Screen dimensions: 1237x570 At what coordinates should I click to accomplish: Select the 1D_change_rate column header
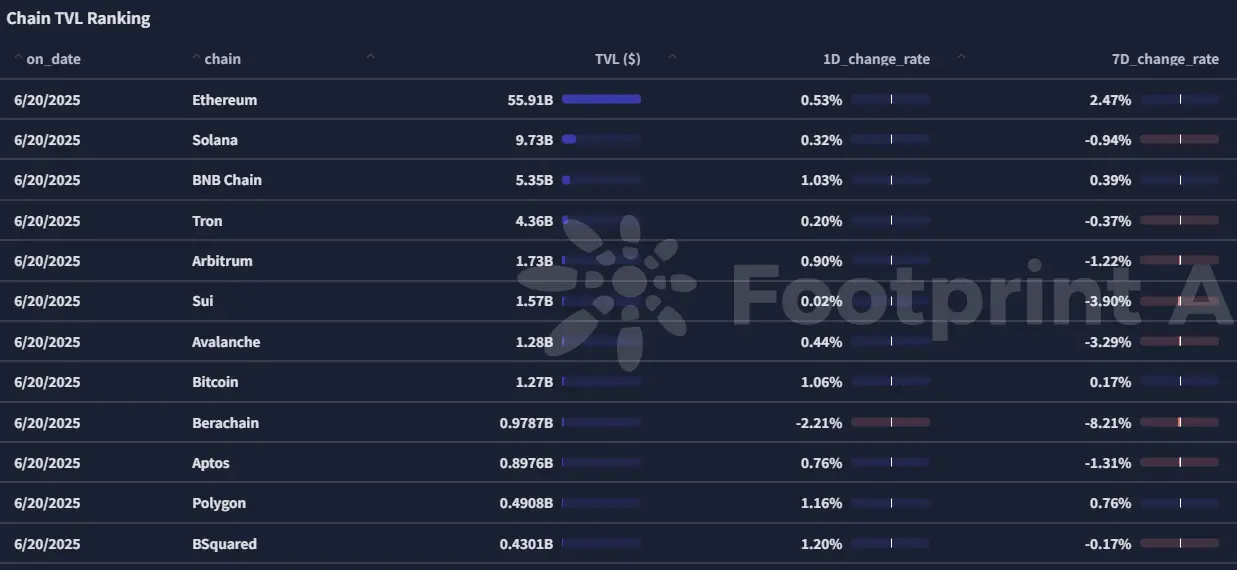pyautogui.click(x=876, y=59)
